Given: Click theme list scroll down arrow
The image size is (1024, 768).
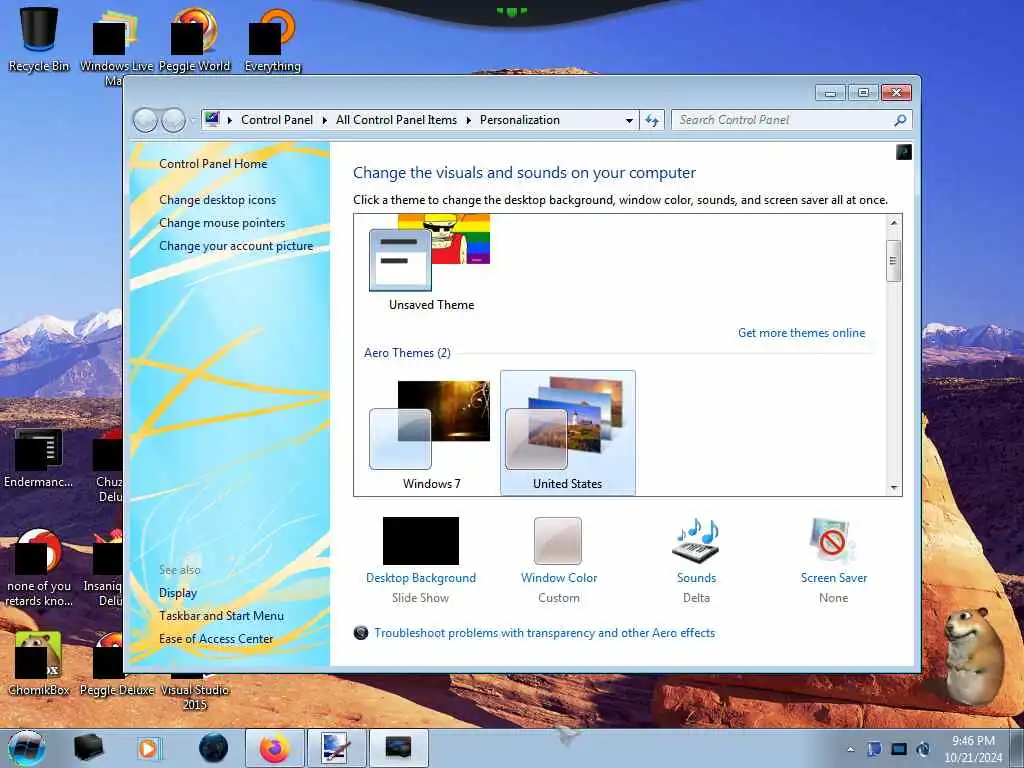Looking at the screenshot, I should tap(893, 488).
